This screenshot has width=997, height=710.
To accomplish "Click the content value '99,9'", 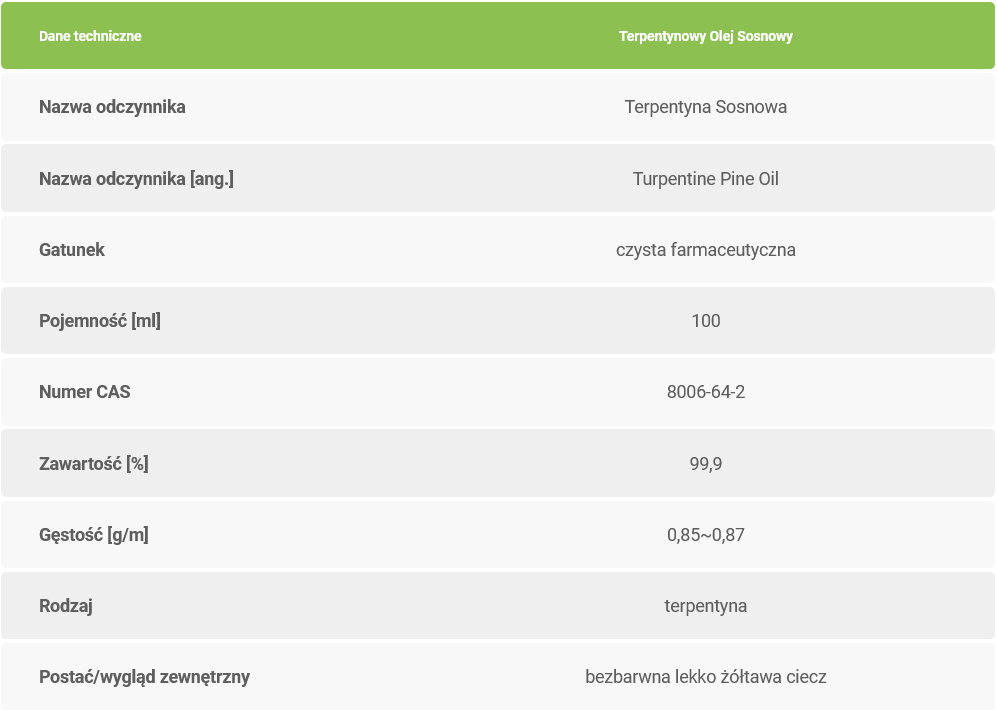I will coord(705,464).
